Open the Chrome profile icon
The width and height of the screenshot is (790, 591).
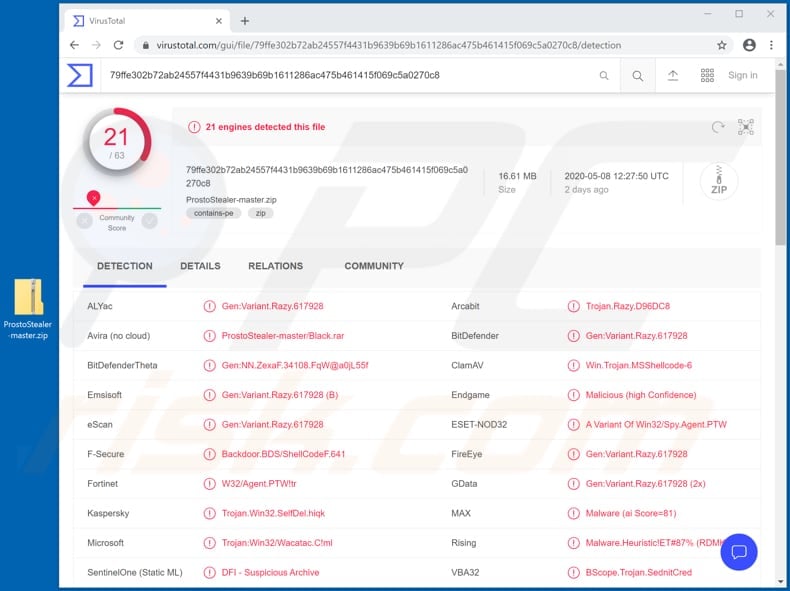(749, 45)
